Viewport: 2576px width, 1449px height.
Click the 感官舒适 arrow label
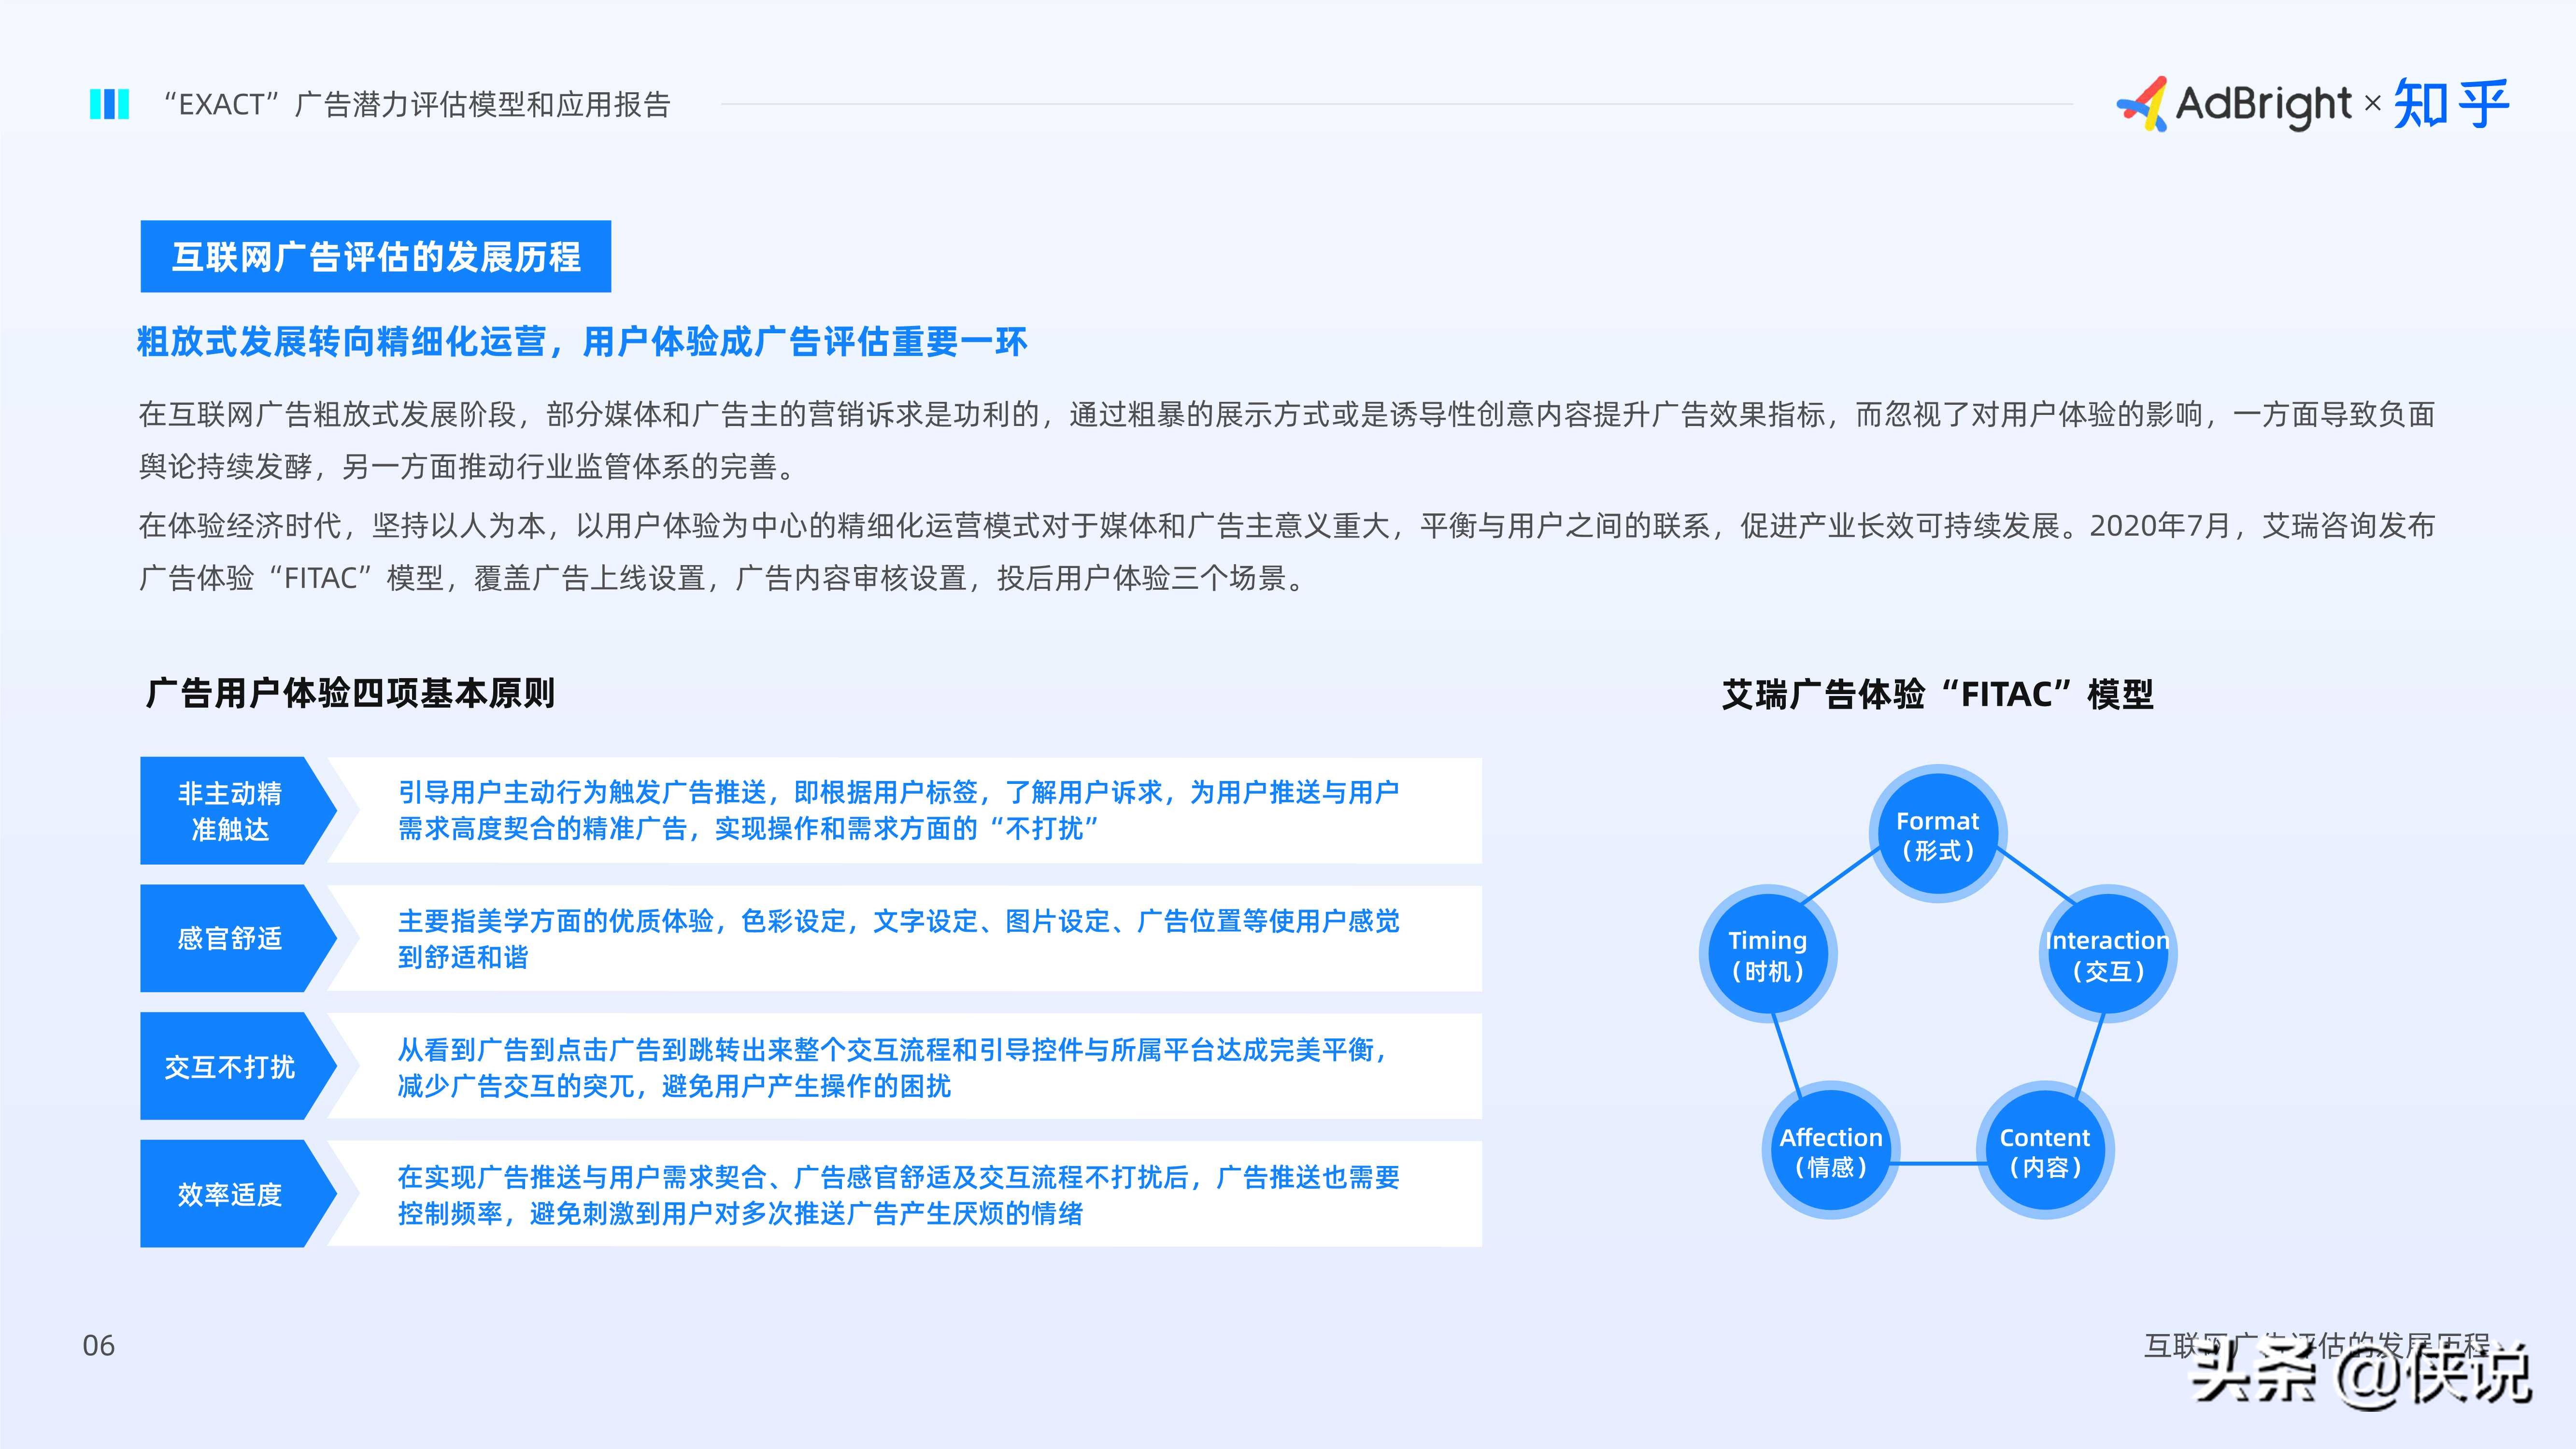pos(238,938)
